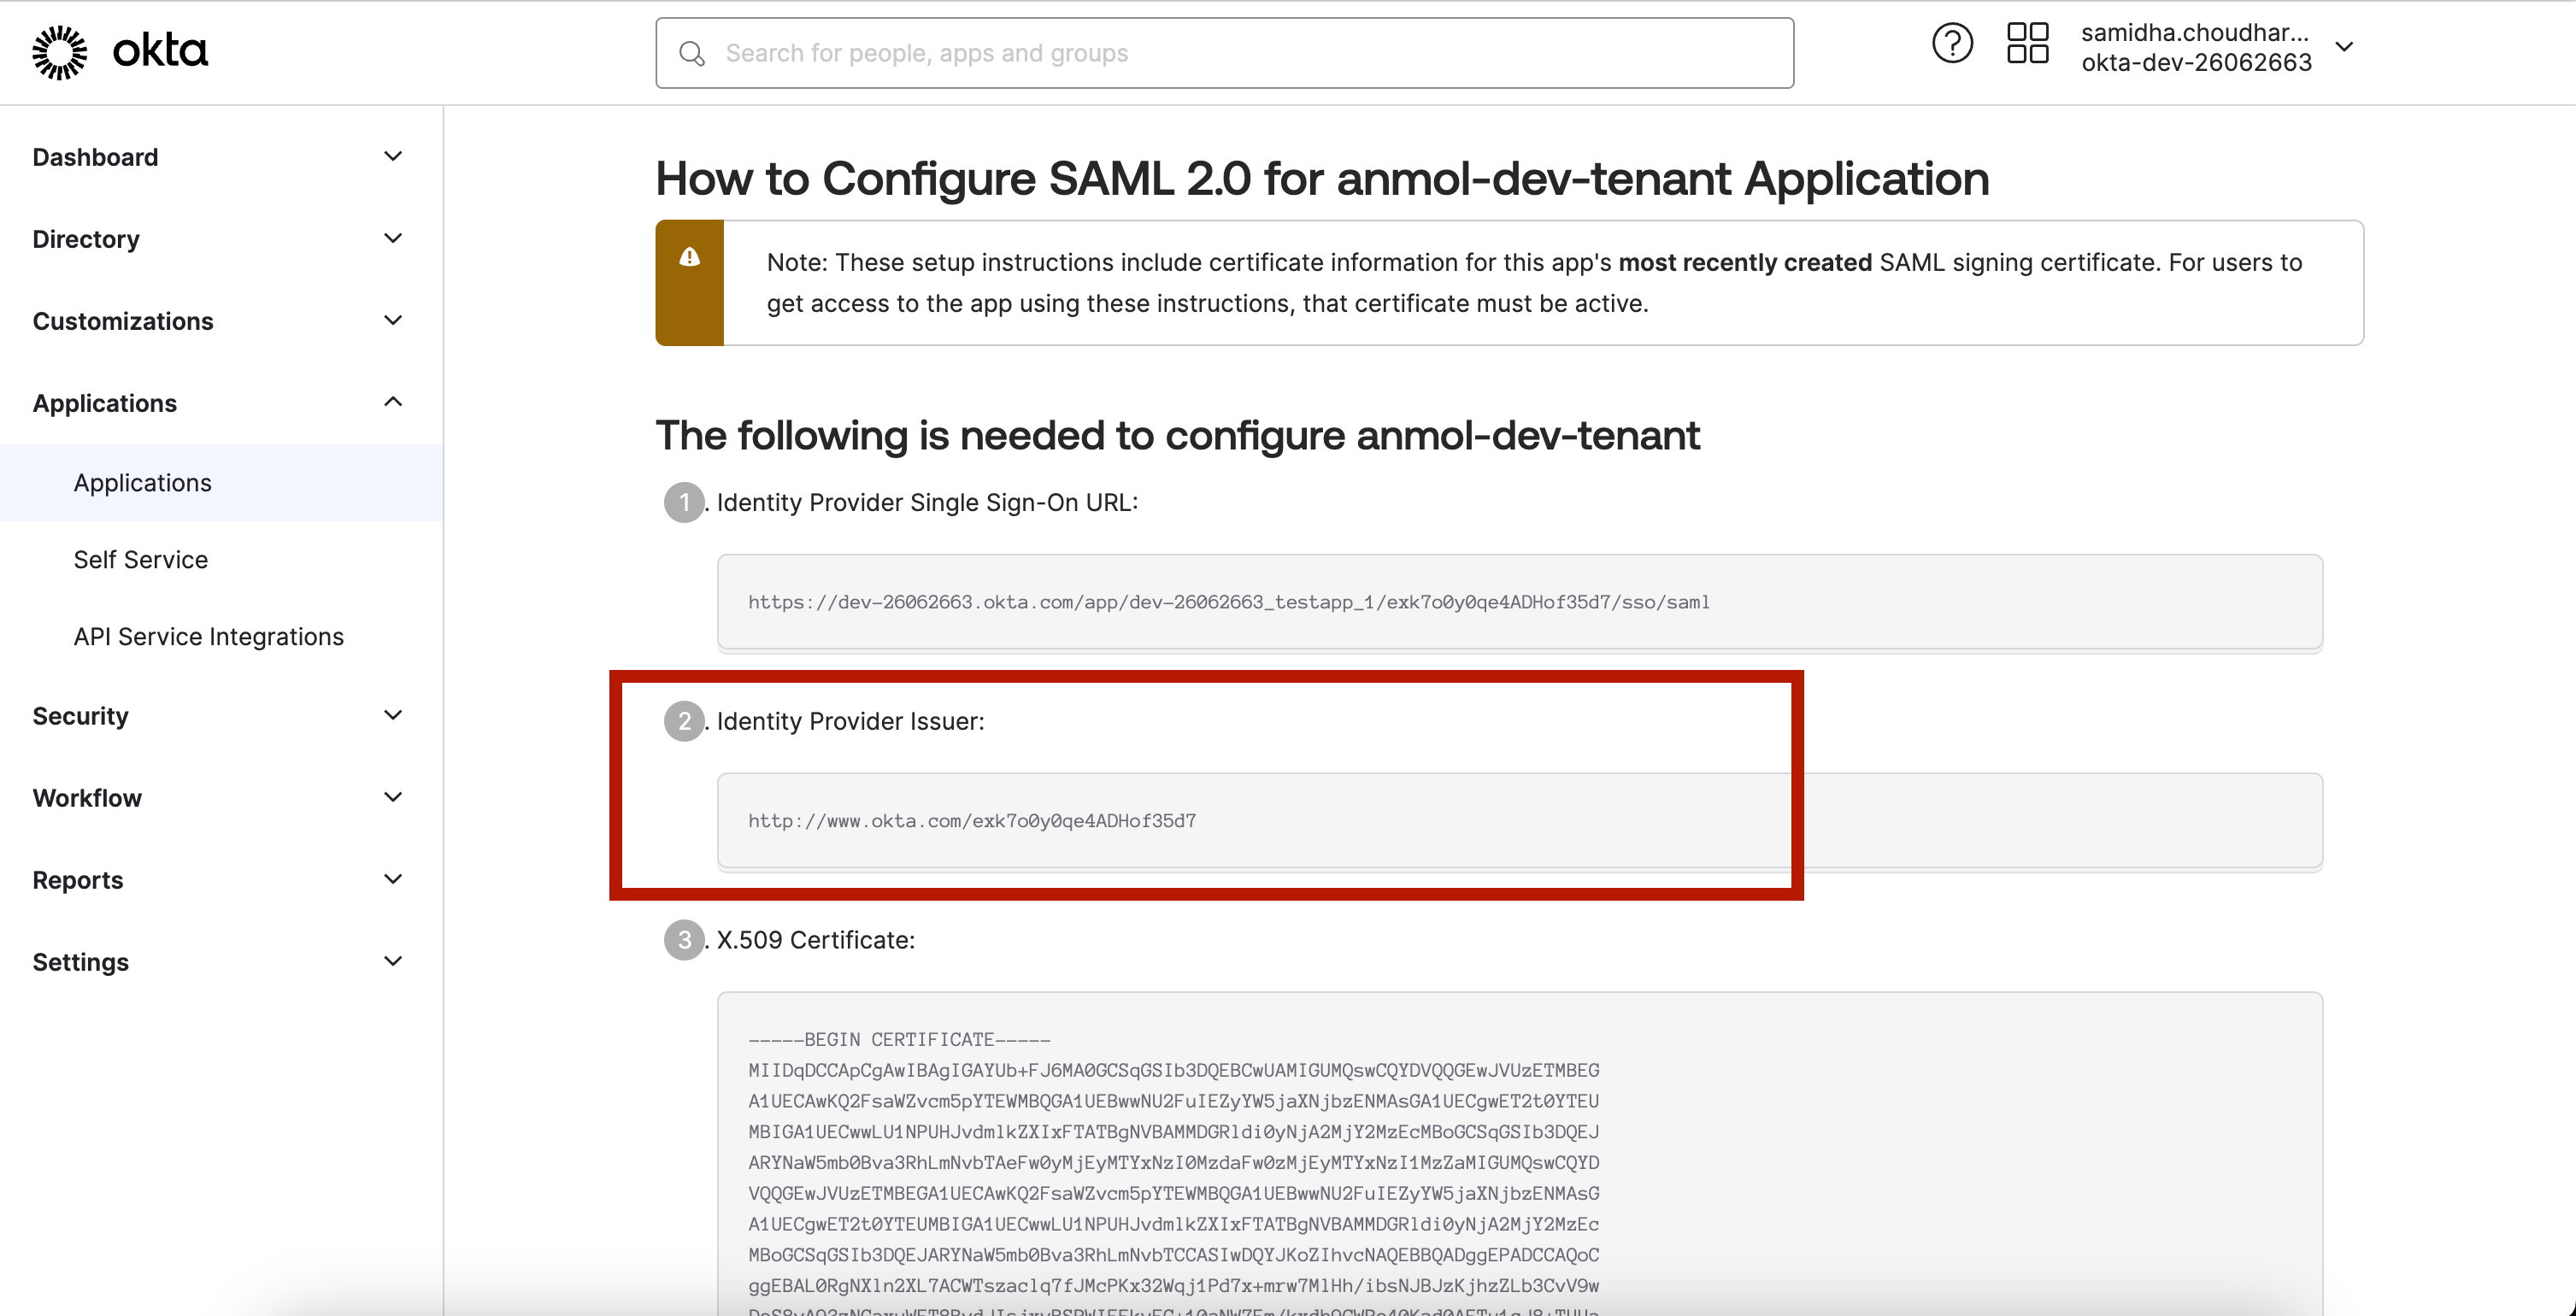2576x1316 pixels.
Task: Click the API Service Integrations link
Action: click(208, 634)
